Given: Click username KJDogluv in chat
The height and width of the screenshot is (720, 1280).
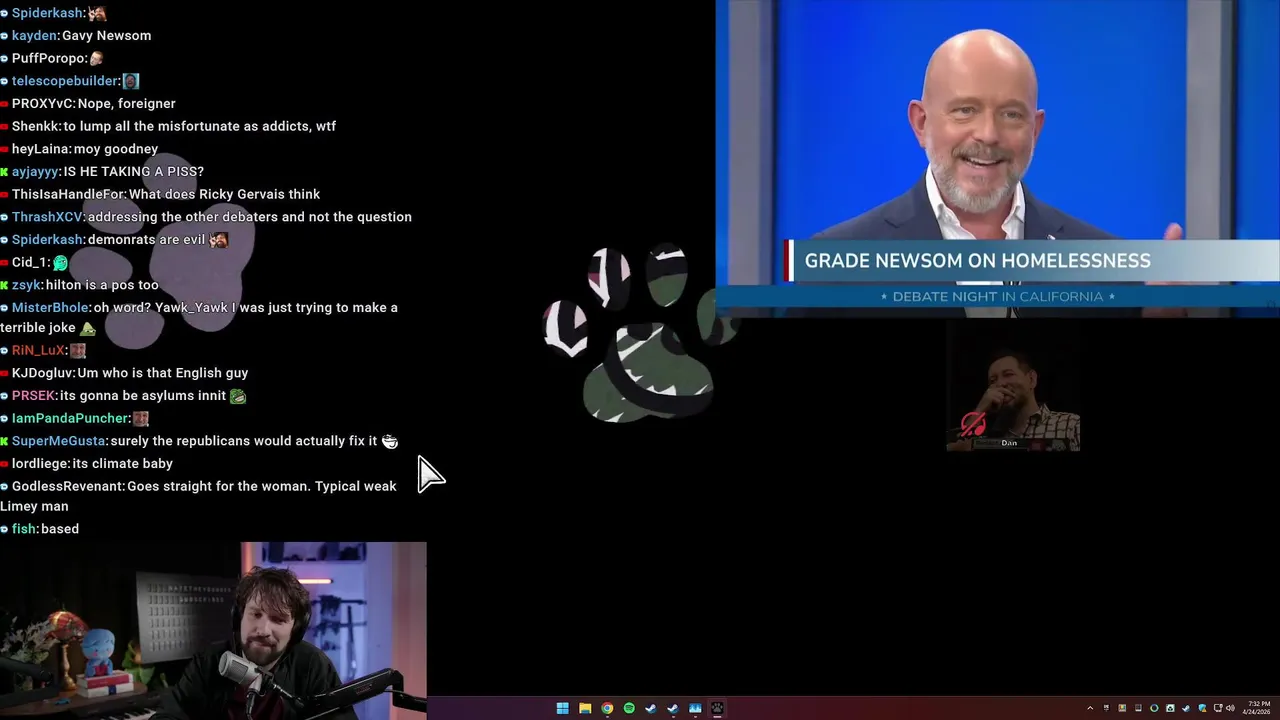Looking at the screenshot, I should point(42,373).
